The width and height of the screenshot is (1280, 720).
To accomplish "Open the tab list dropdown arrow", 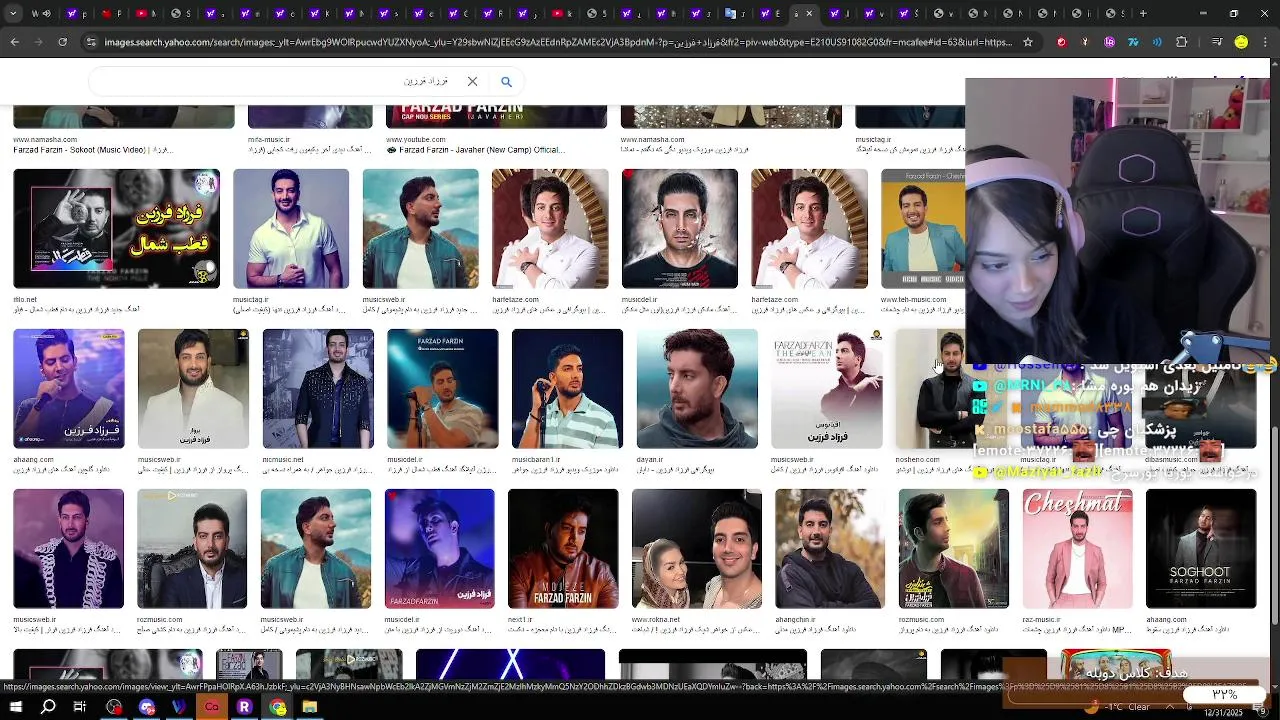I will pyautogui.click(x=13, y=13).
